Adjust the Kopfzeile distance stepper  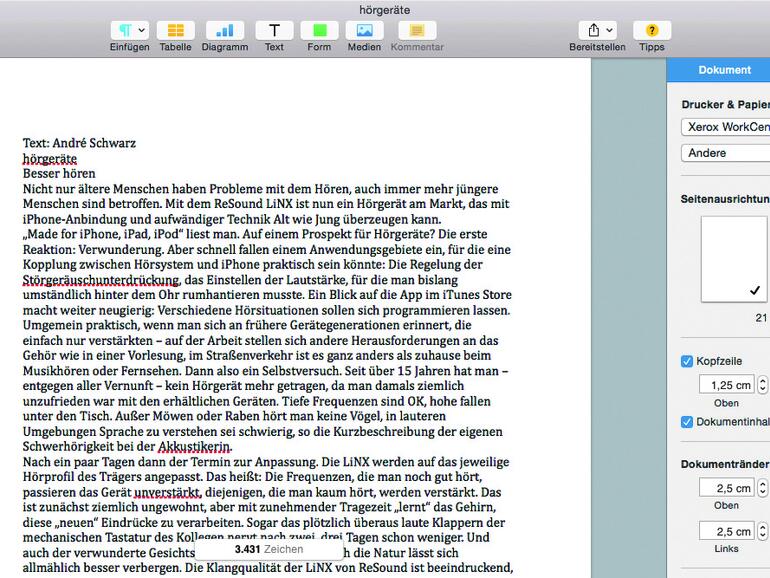coord(762,385)
